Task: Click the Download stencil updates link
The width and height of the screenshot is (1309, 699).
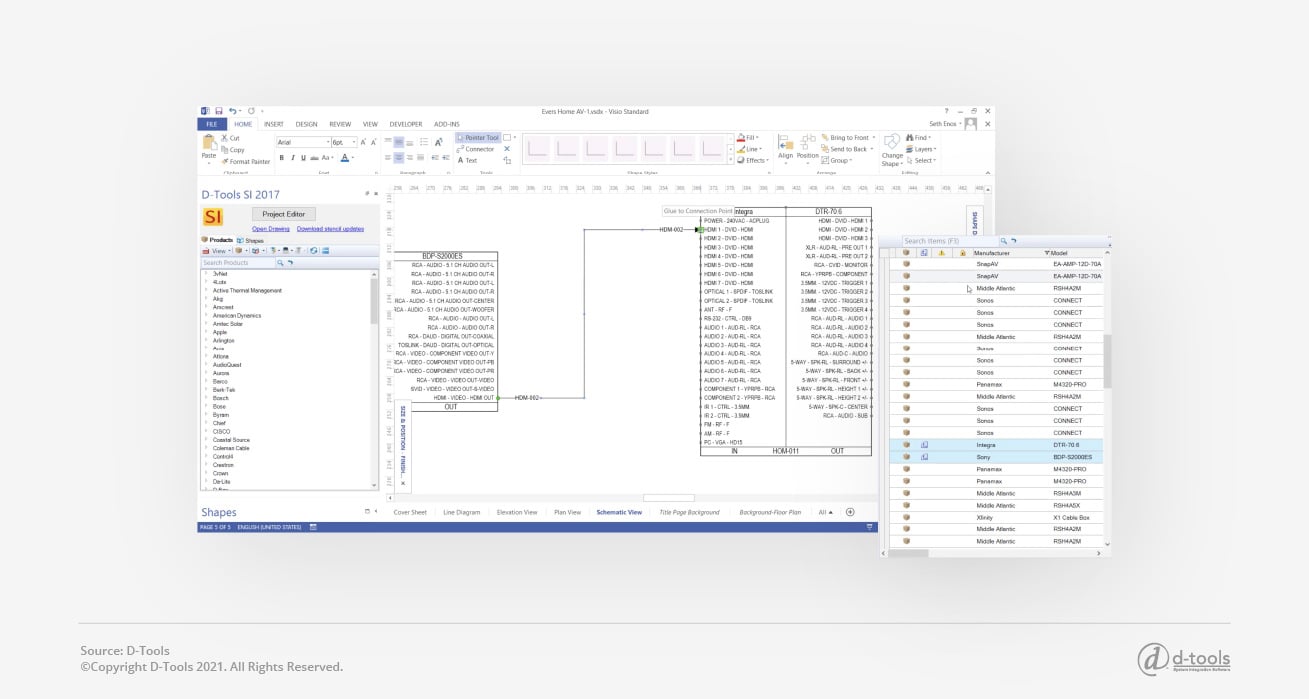Action: click(330, 229)
